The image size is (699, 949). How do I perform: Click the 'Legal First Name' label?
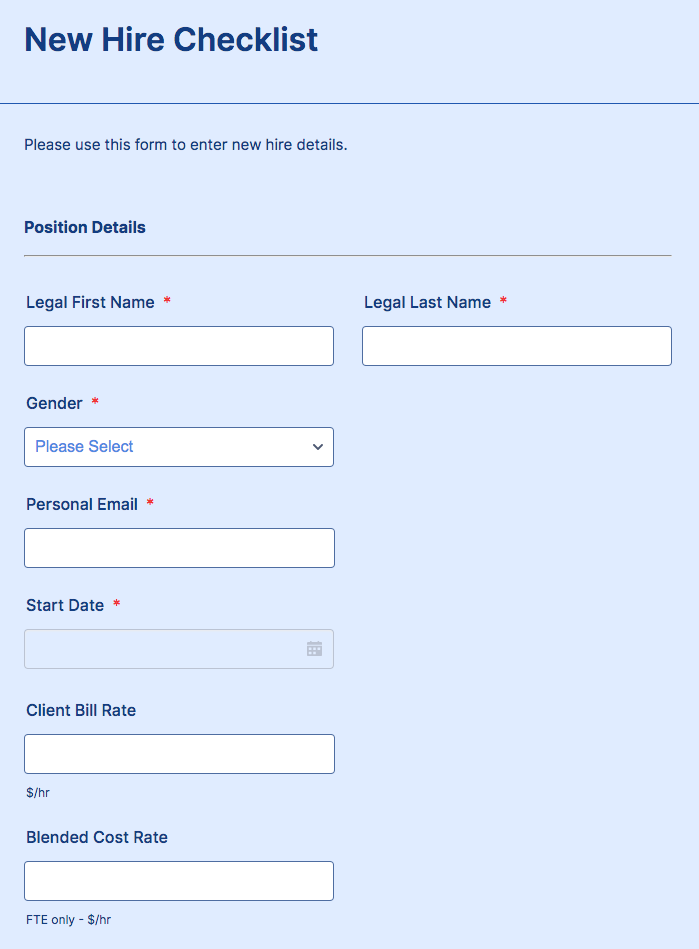click(x=90, y=302)
